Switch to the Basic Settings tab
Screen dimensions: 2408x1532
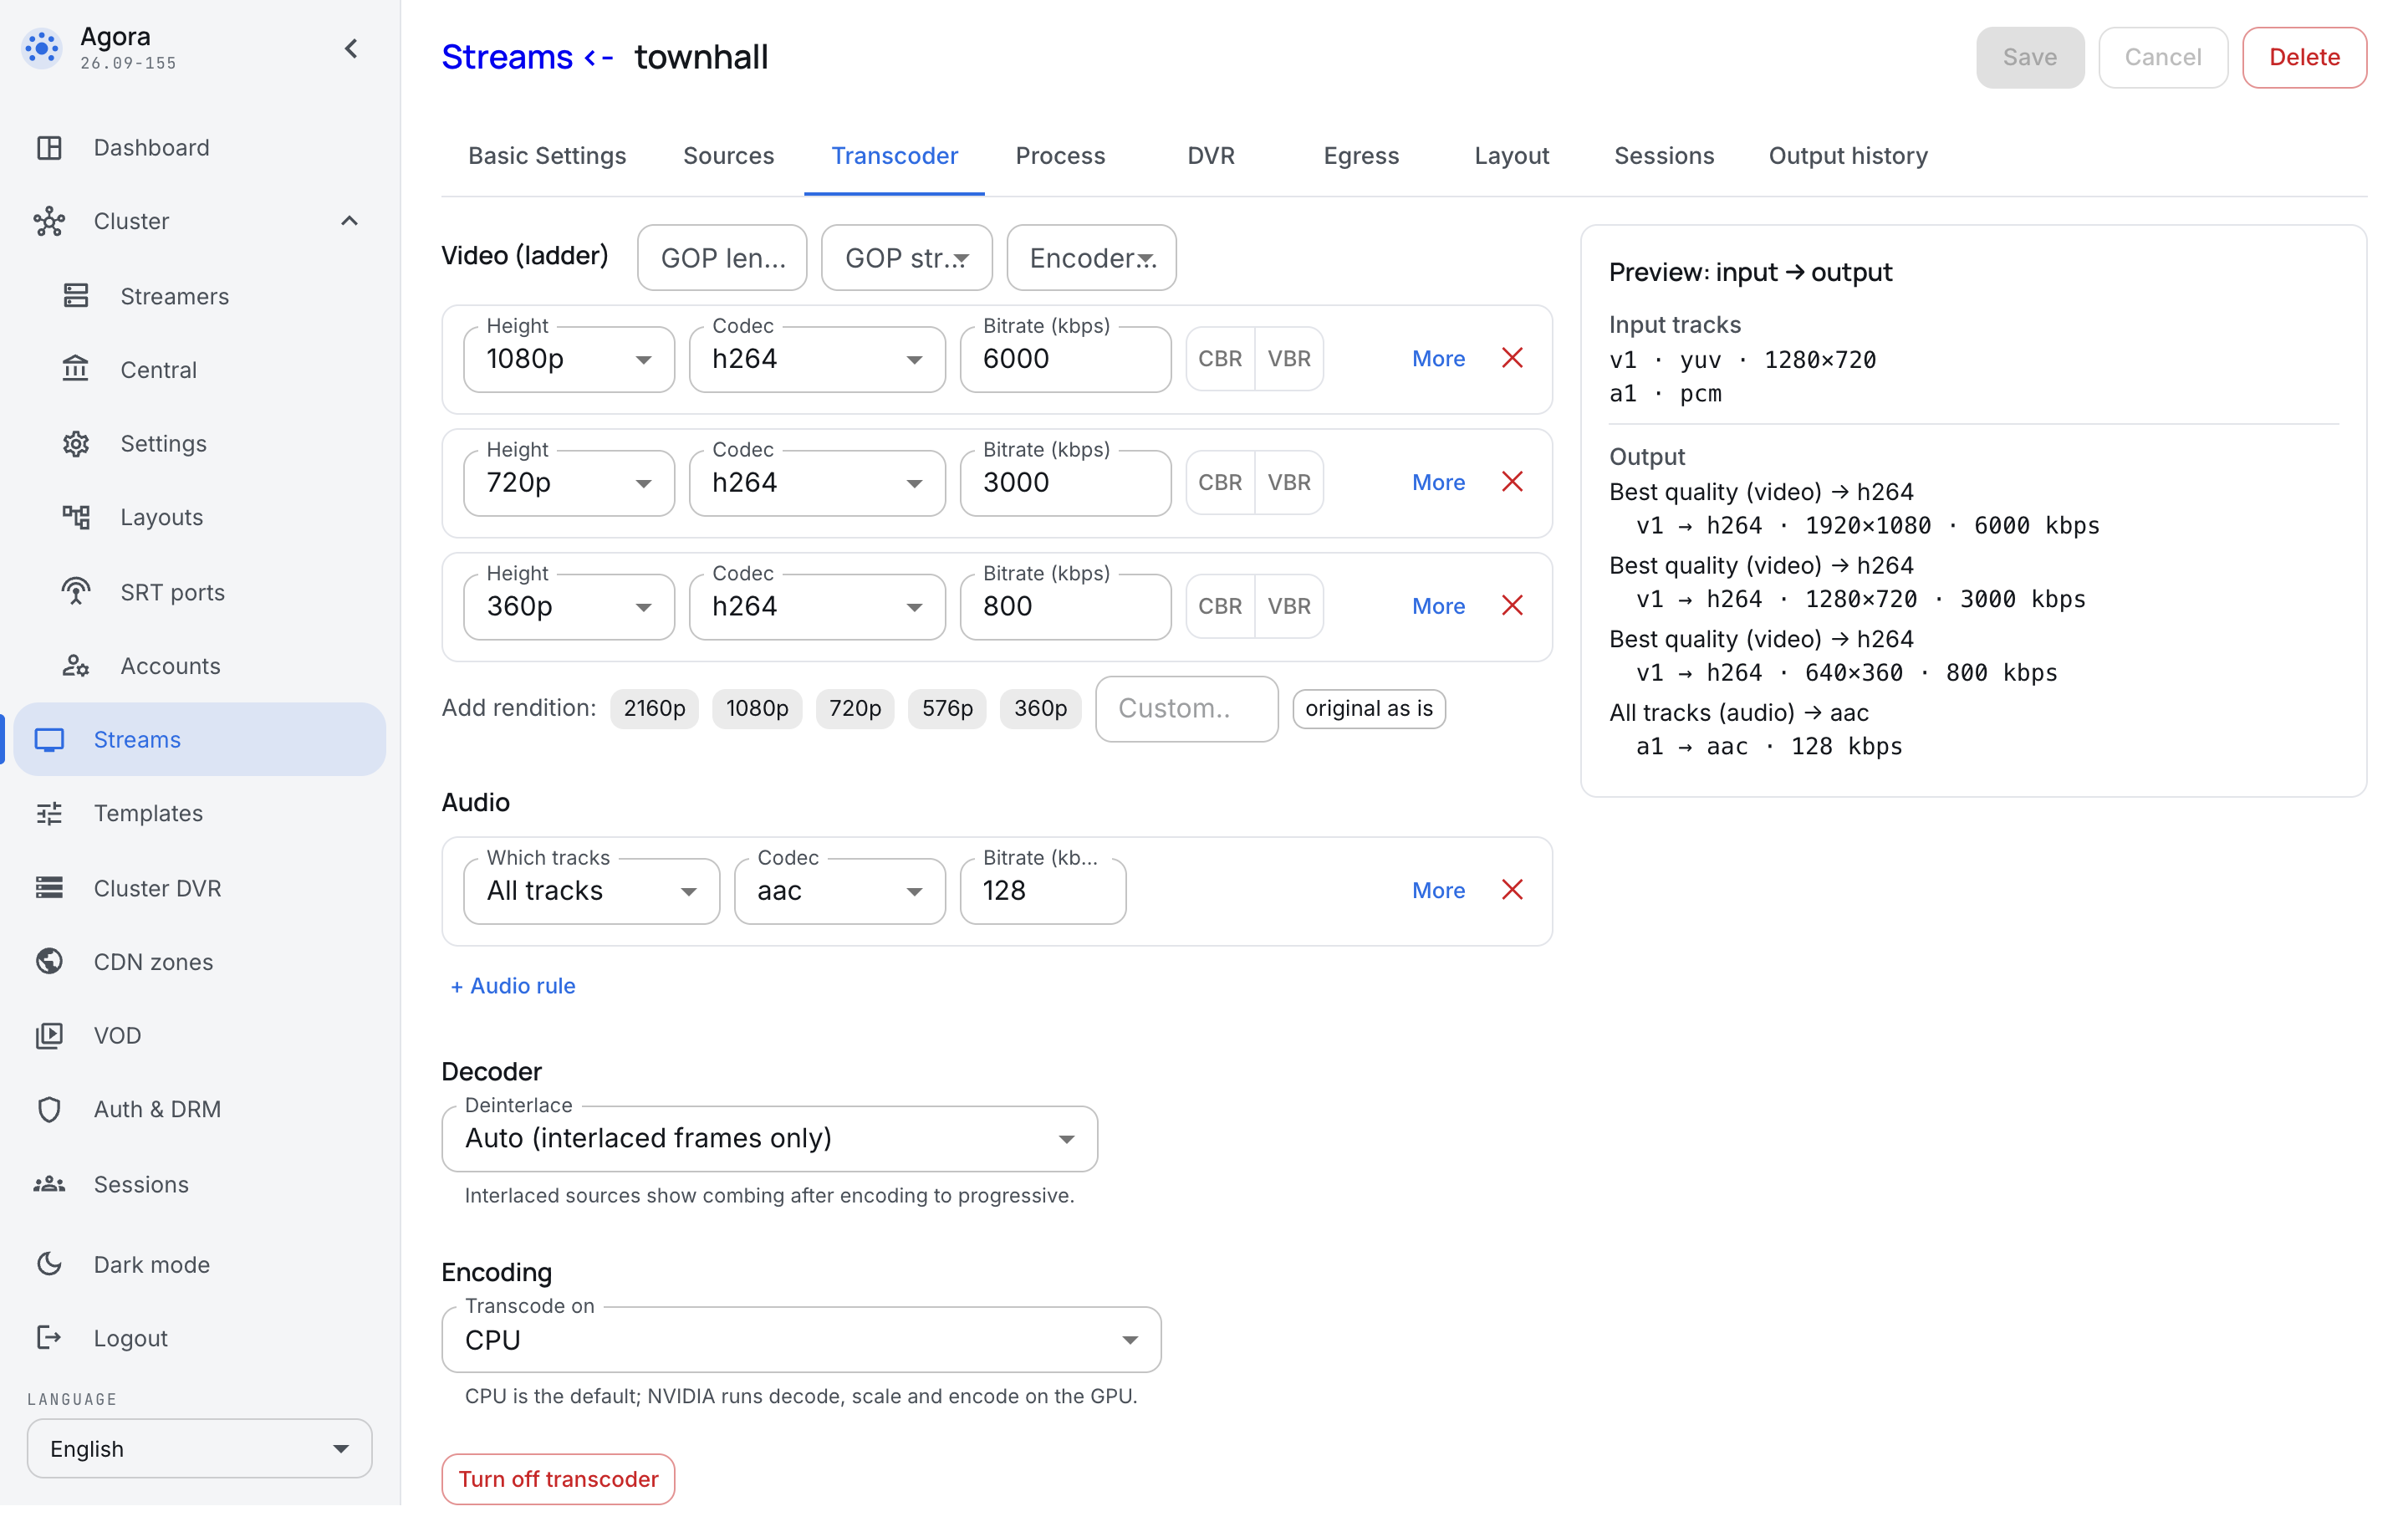(547, 156)
